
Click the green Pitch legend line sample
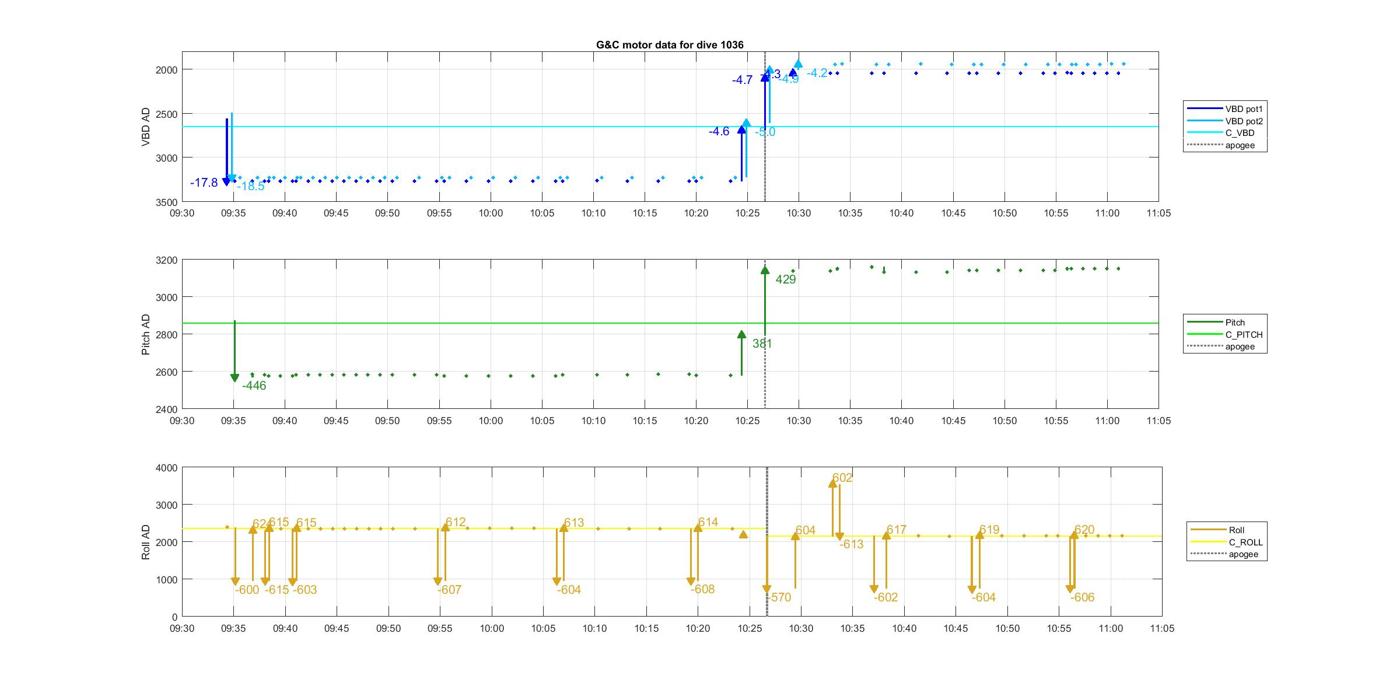click(1204, 323)
